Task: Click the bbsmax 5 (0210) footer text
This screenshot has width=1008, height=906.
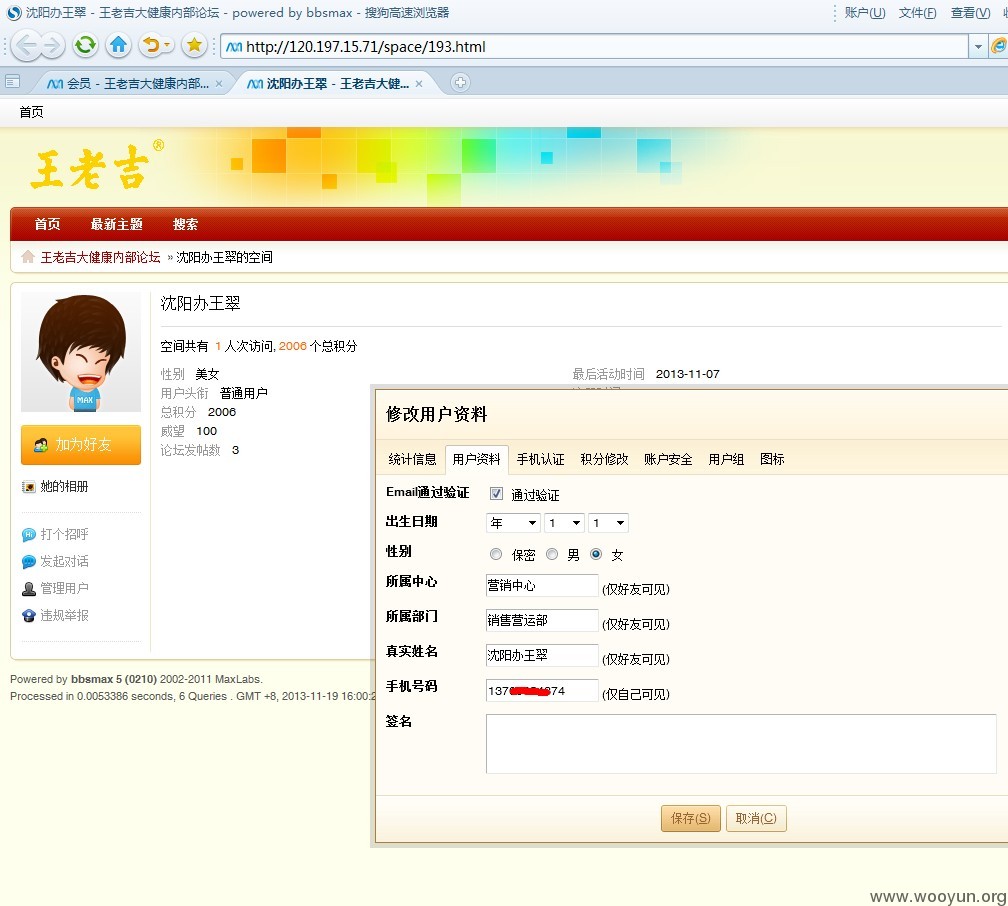Action: [114, 680]
